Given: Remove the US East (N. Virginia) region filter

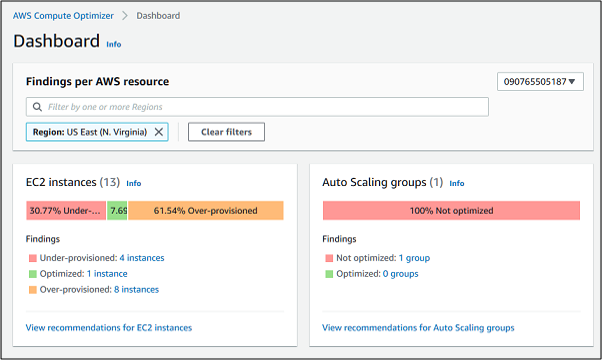Looking at the screenshot, I should point(159,132).
